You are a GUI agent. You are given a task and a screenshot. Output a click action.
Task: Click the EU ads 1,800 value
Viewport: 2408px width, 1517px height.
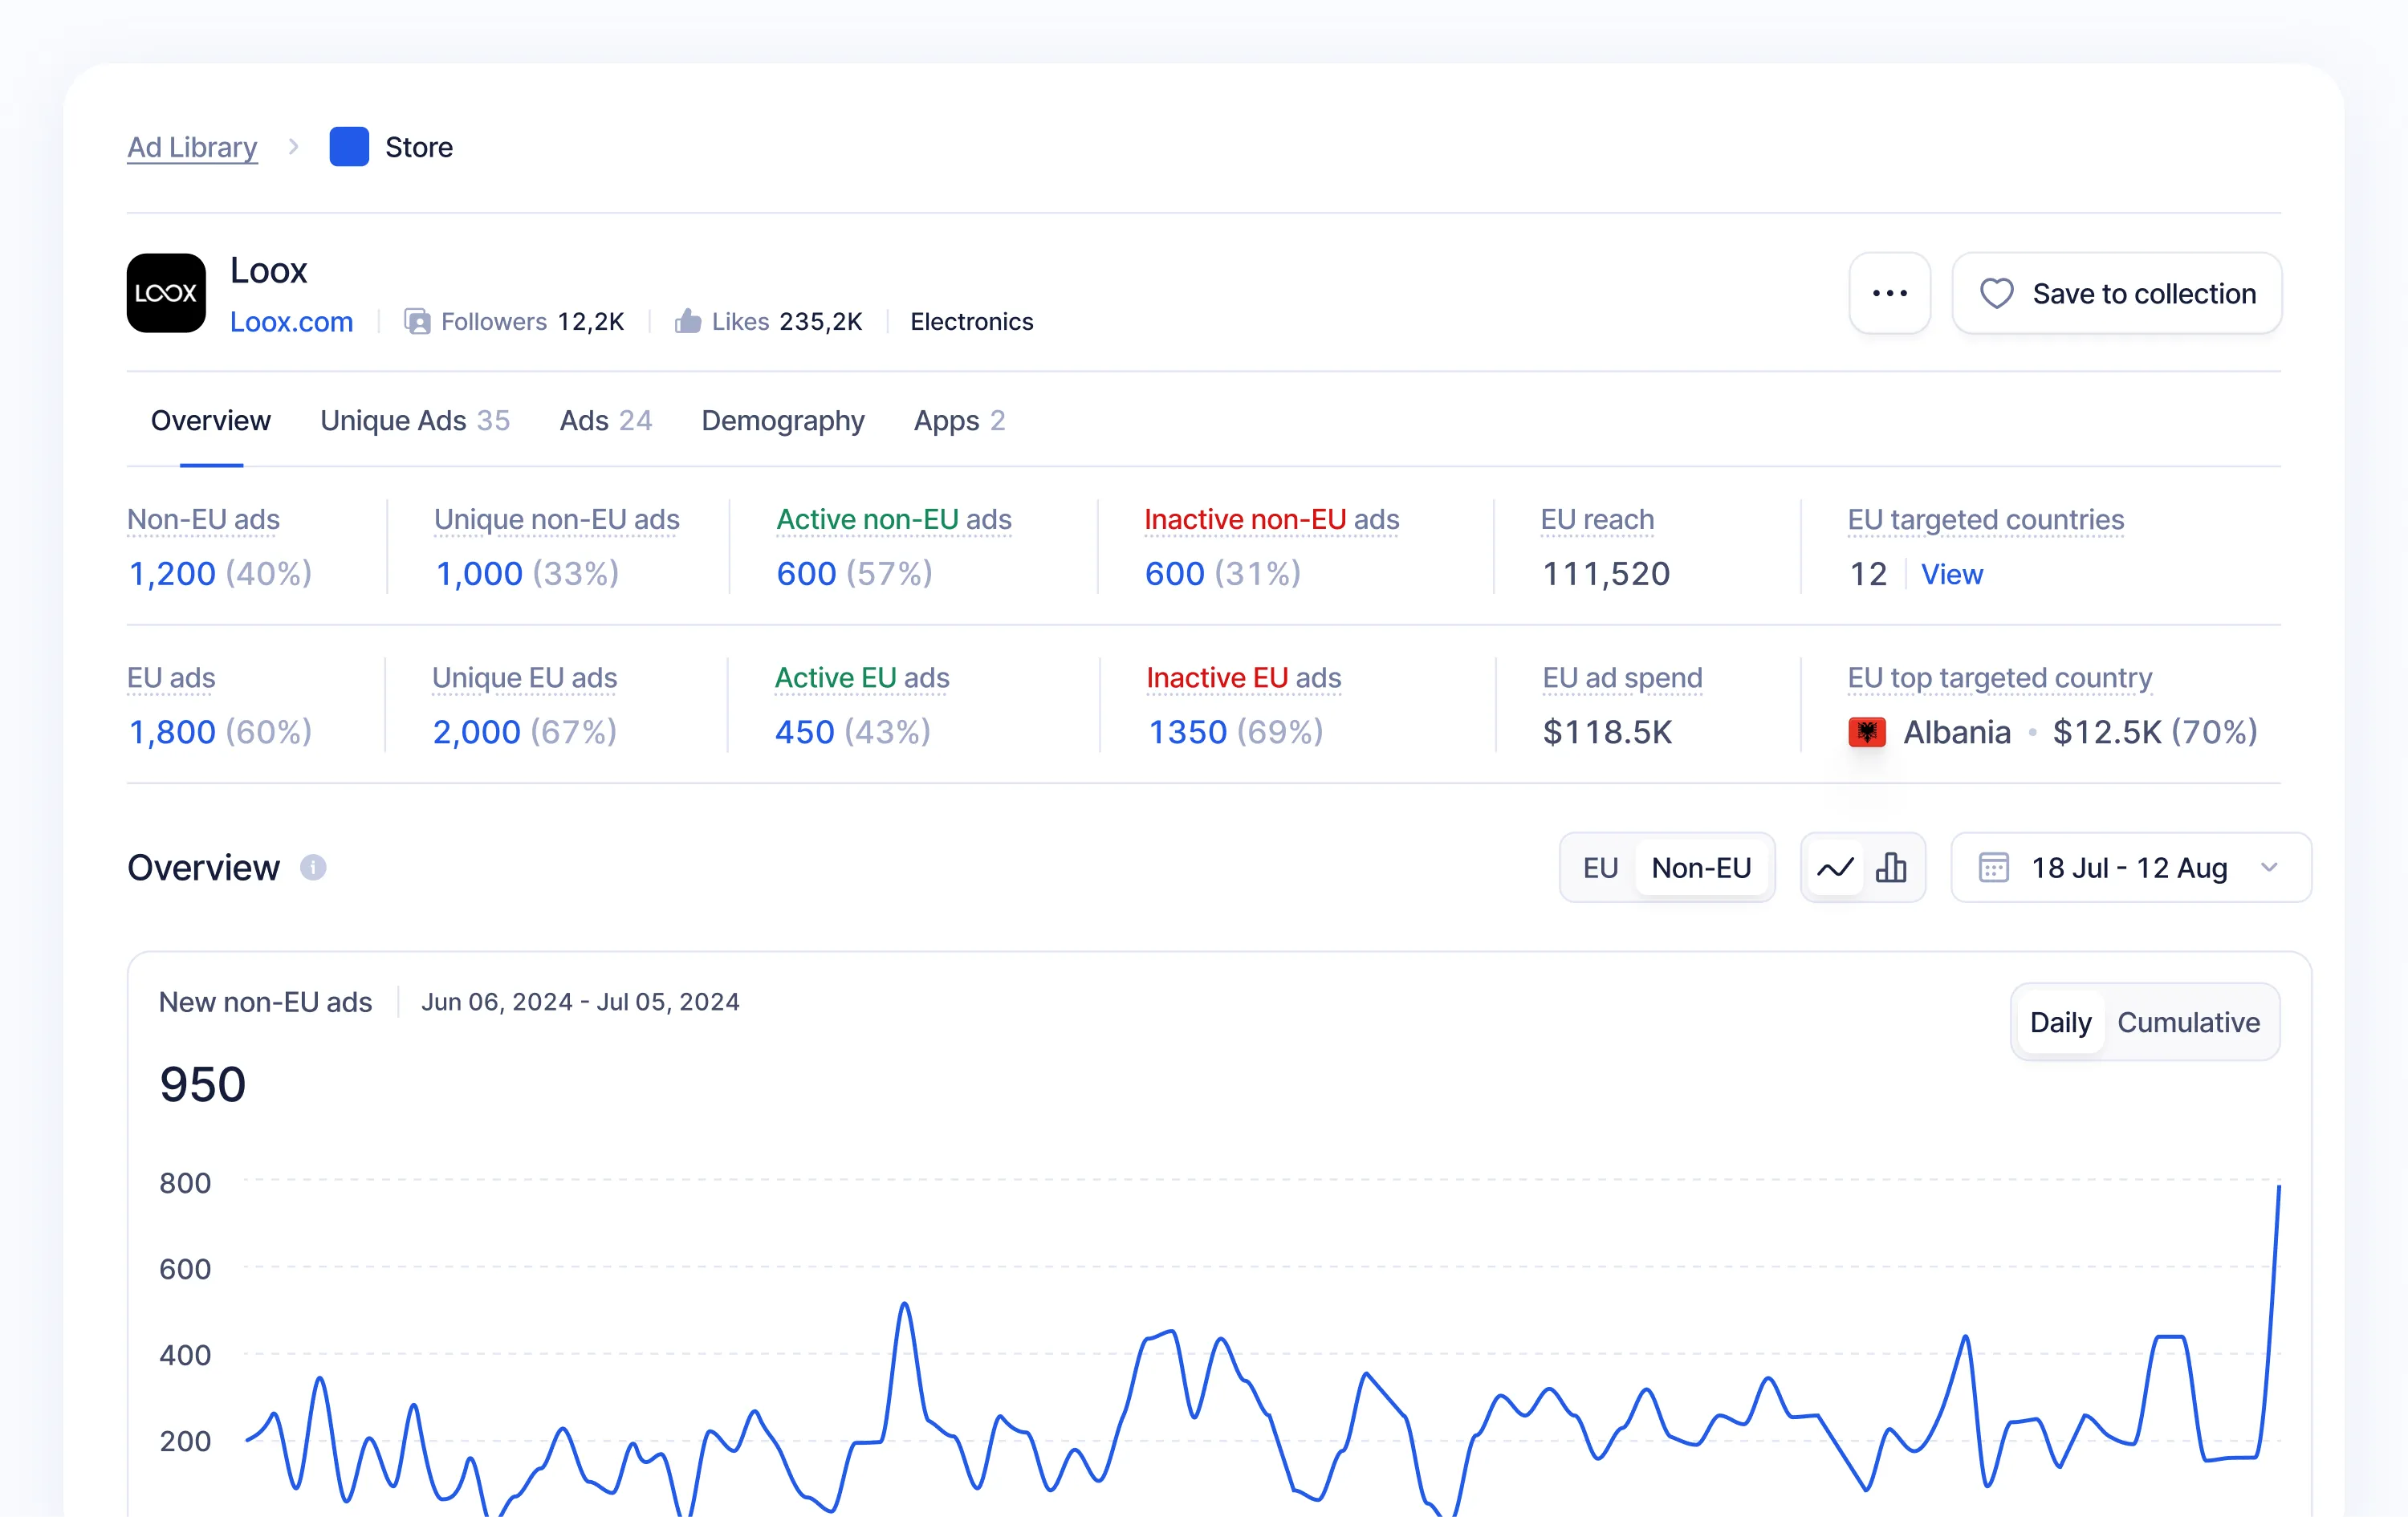click(172, 731)
